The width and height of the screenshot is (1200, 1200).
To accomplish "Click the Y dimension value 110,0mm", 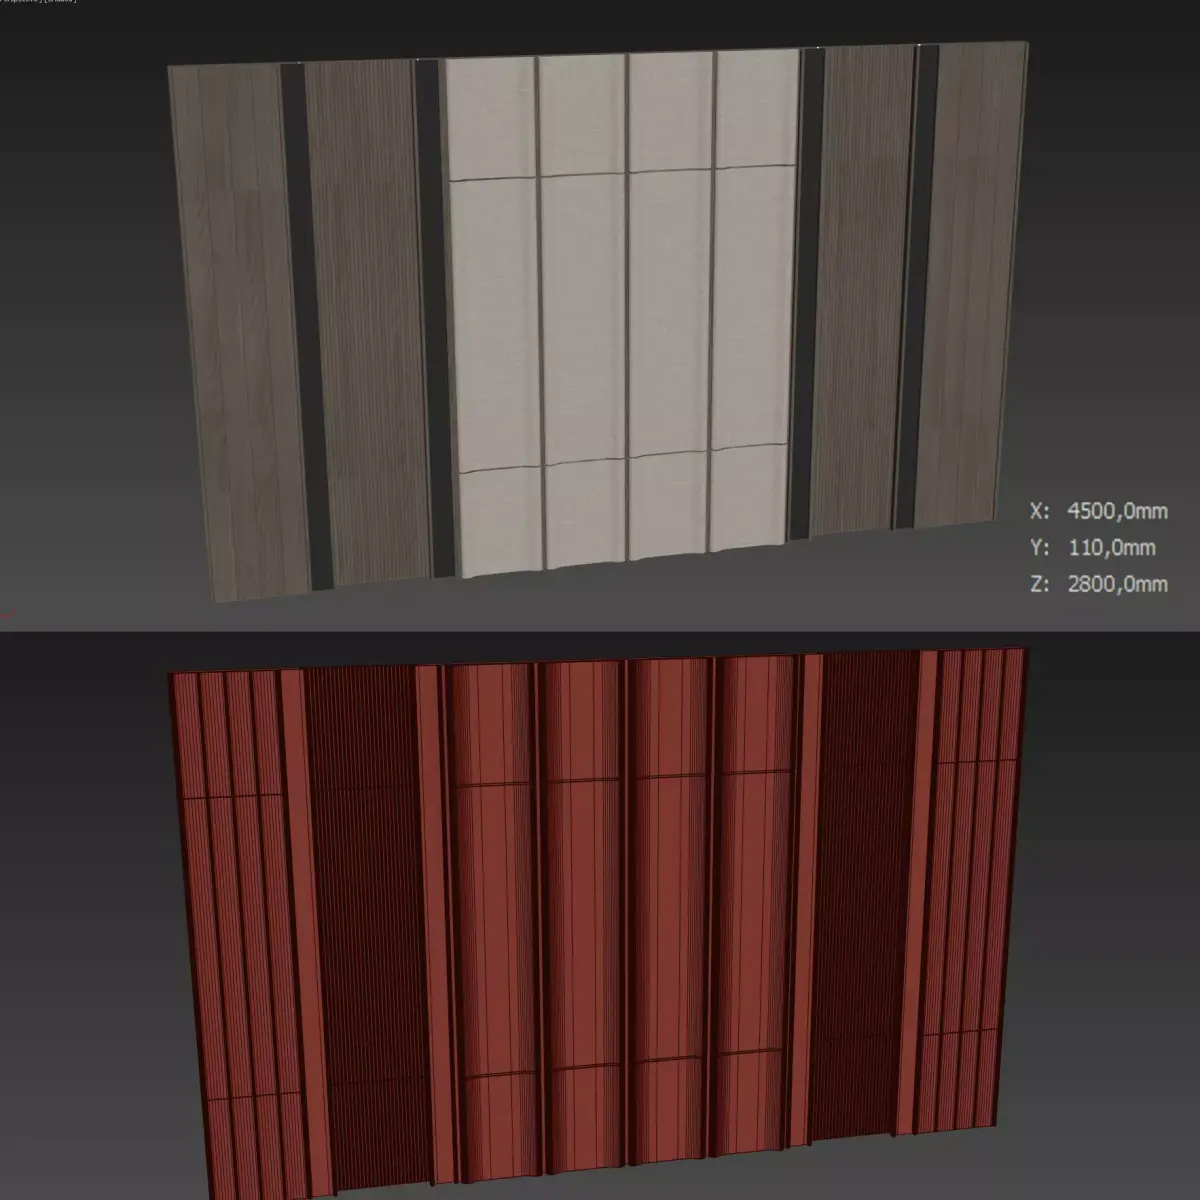I will coord(1112,548).
